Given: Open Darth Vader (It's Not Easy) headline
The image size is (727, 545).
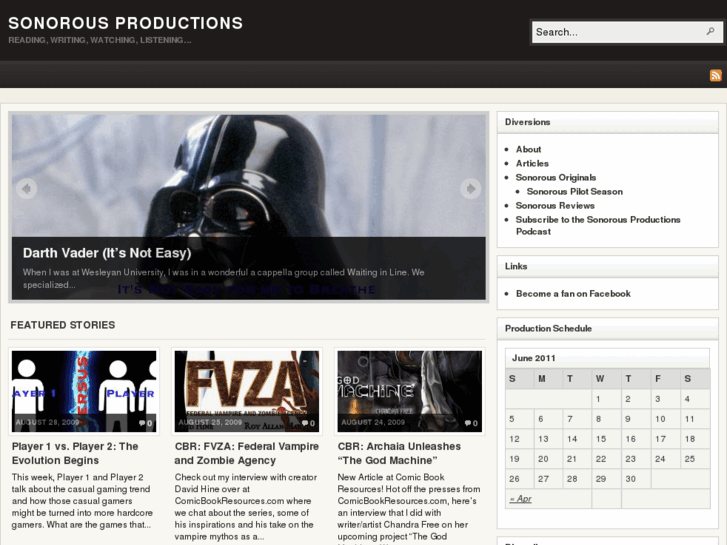Looking at the screenshot, I should (107, 253).
